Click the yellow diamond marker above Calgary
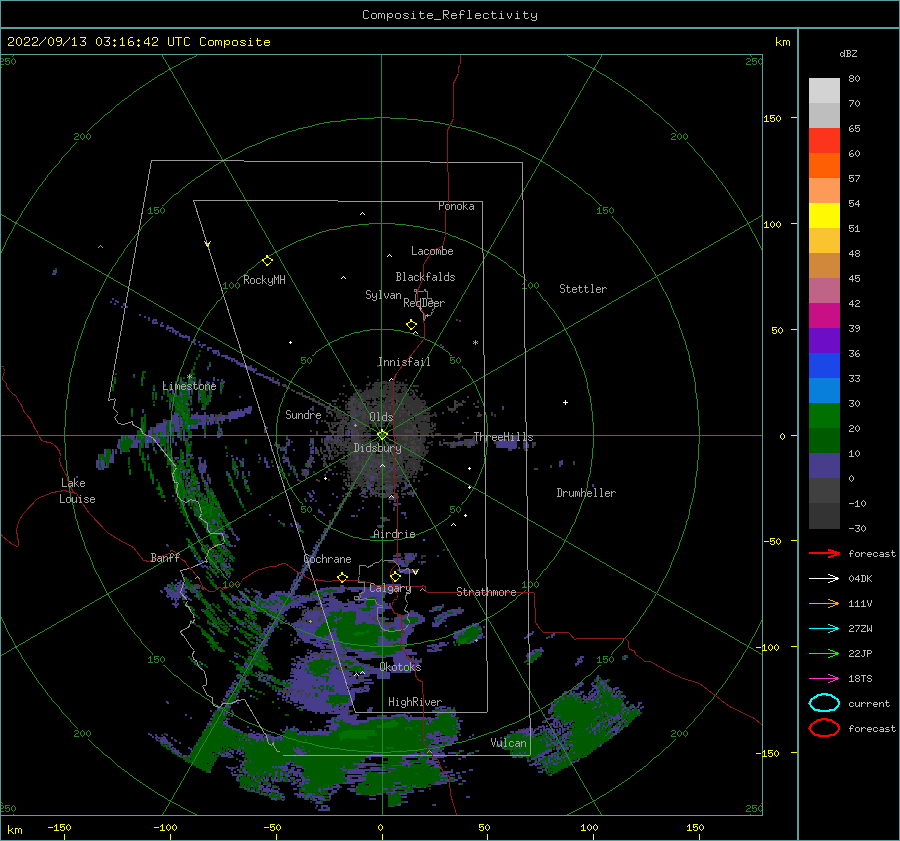The image size is (900, 841). pyautogui.click(x=395, y=576)
